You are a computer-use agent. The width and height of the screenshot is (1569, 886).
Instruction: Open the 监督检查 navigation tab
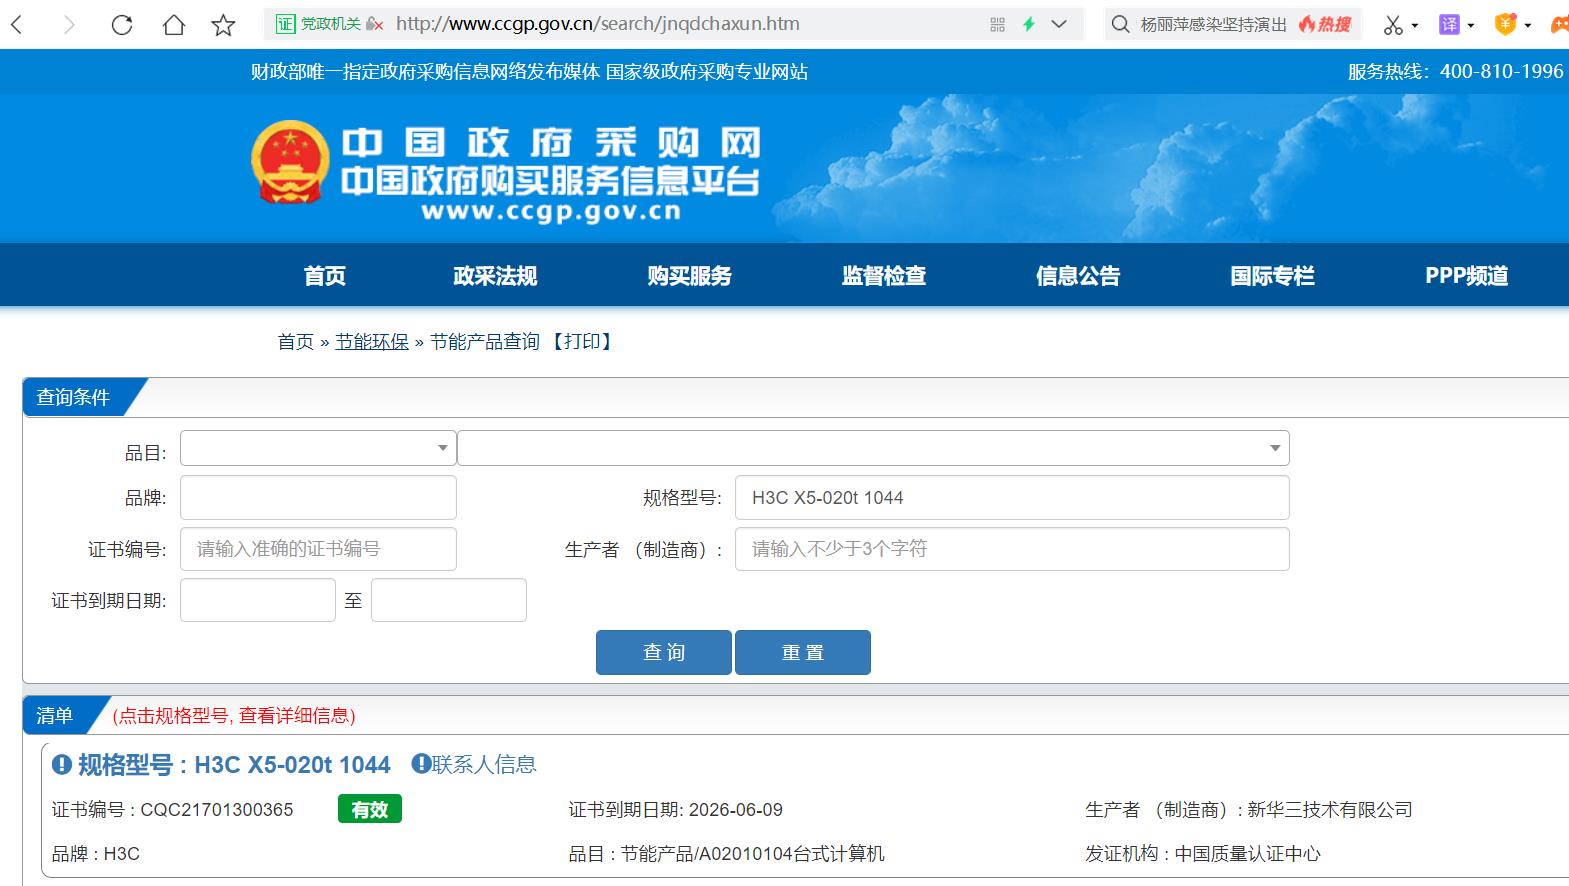[x=883, y=276]
